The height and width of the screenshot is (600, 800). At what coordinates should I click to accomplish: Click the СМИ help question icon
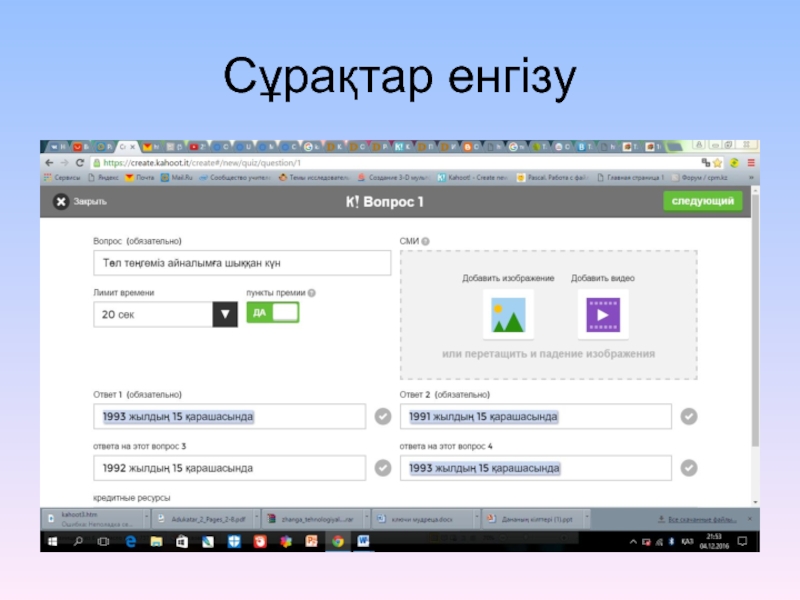[426, 241]
